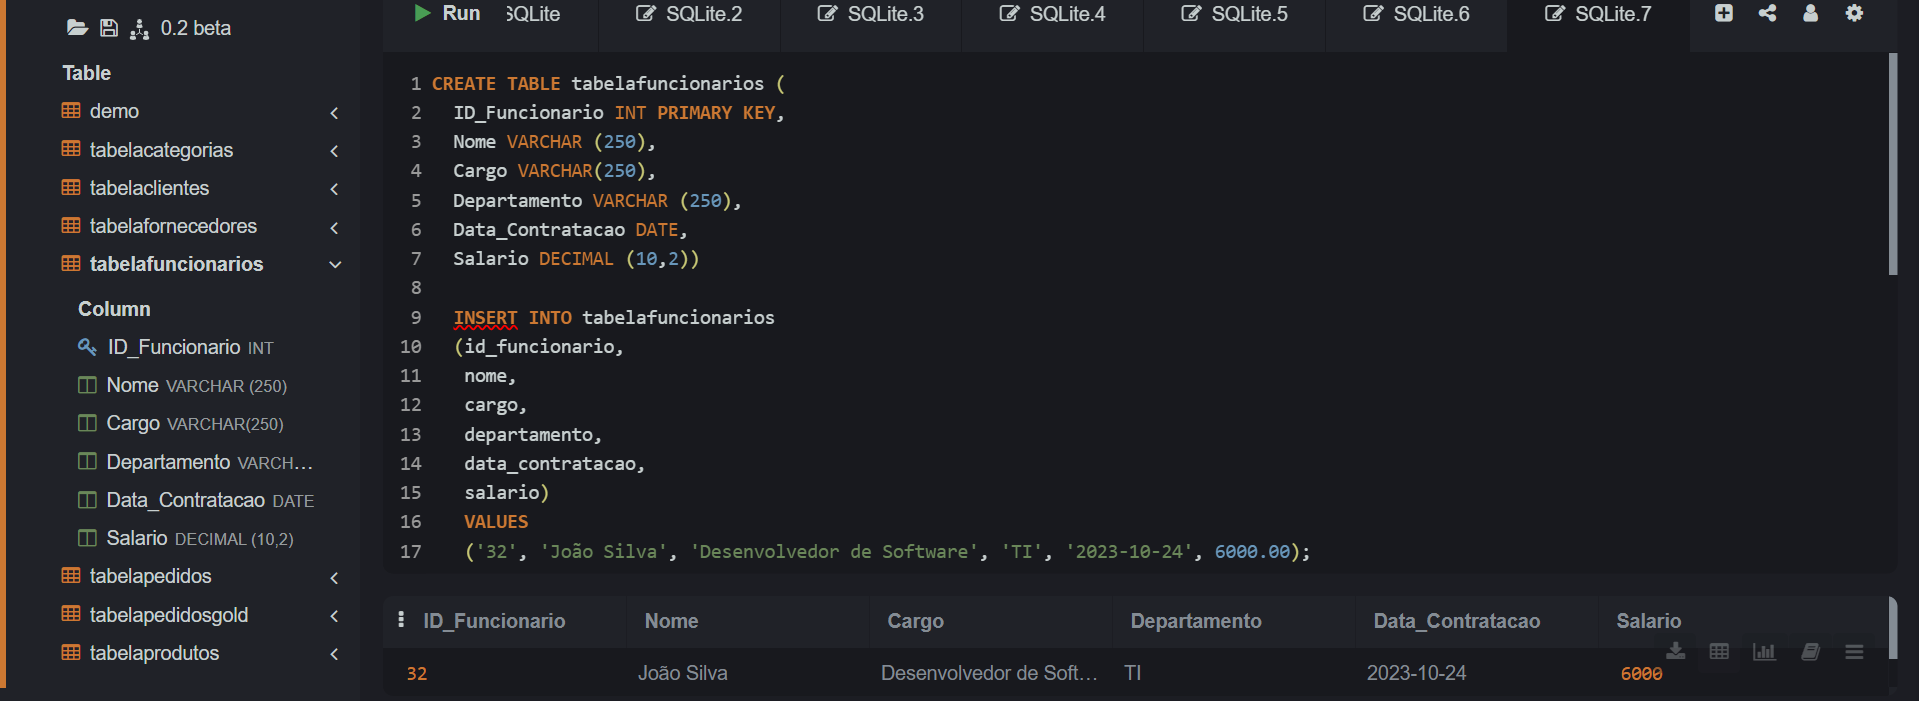Run the SQL query
This screenshot has width=1919, height=701.
447,14
